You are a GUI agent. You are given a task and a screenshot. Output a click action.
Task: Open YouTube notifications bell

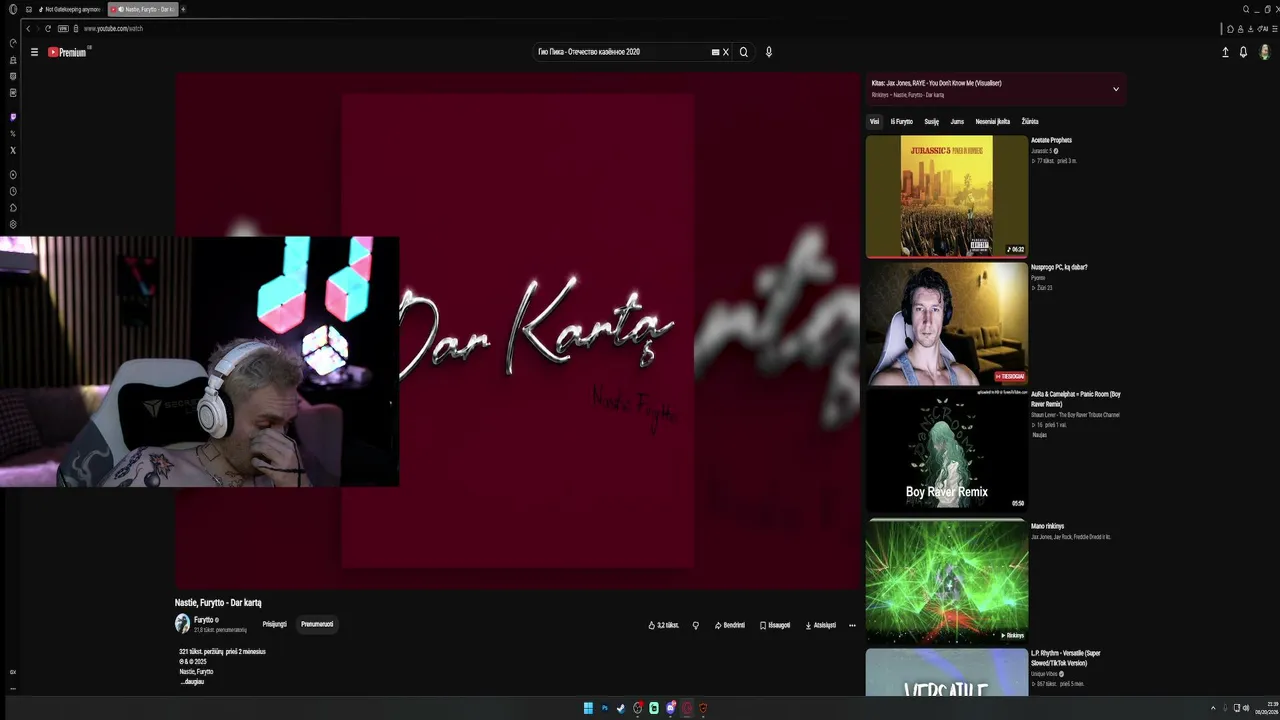[1243, 52]
